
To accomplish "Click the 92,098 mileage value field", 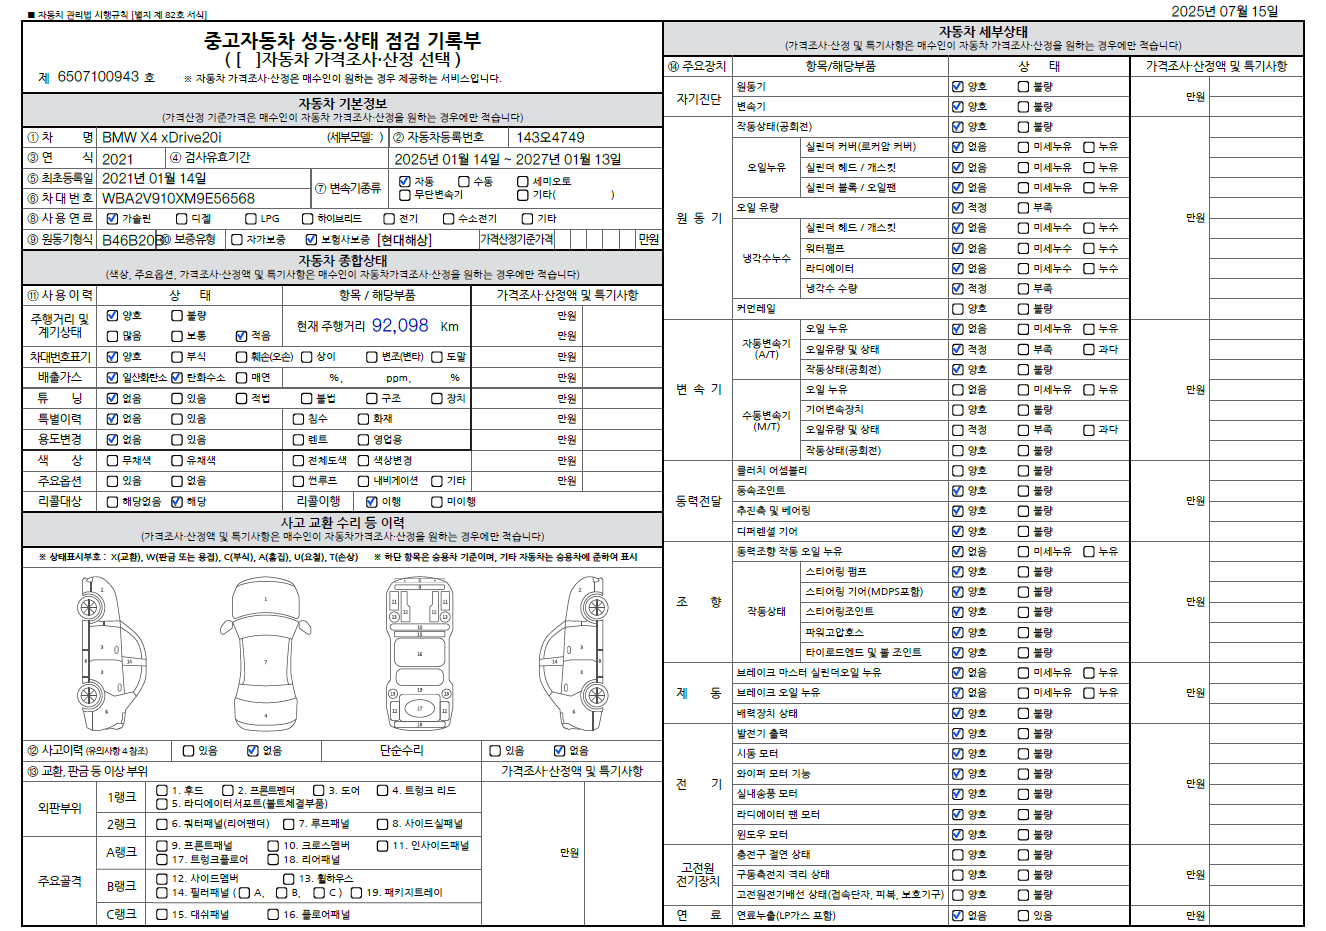I will pyautogui.click(x=400, y=326).
